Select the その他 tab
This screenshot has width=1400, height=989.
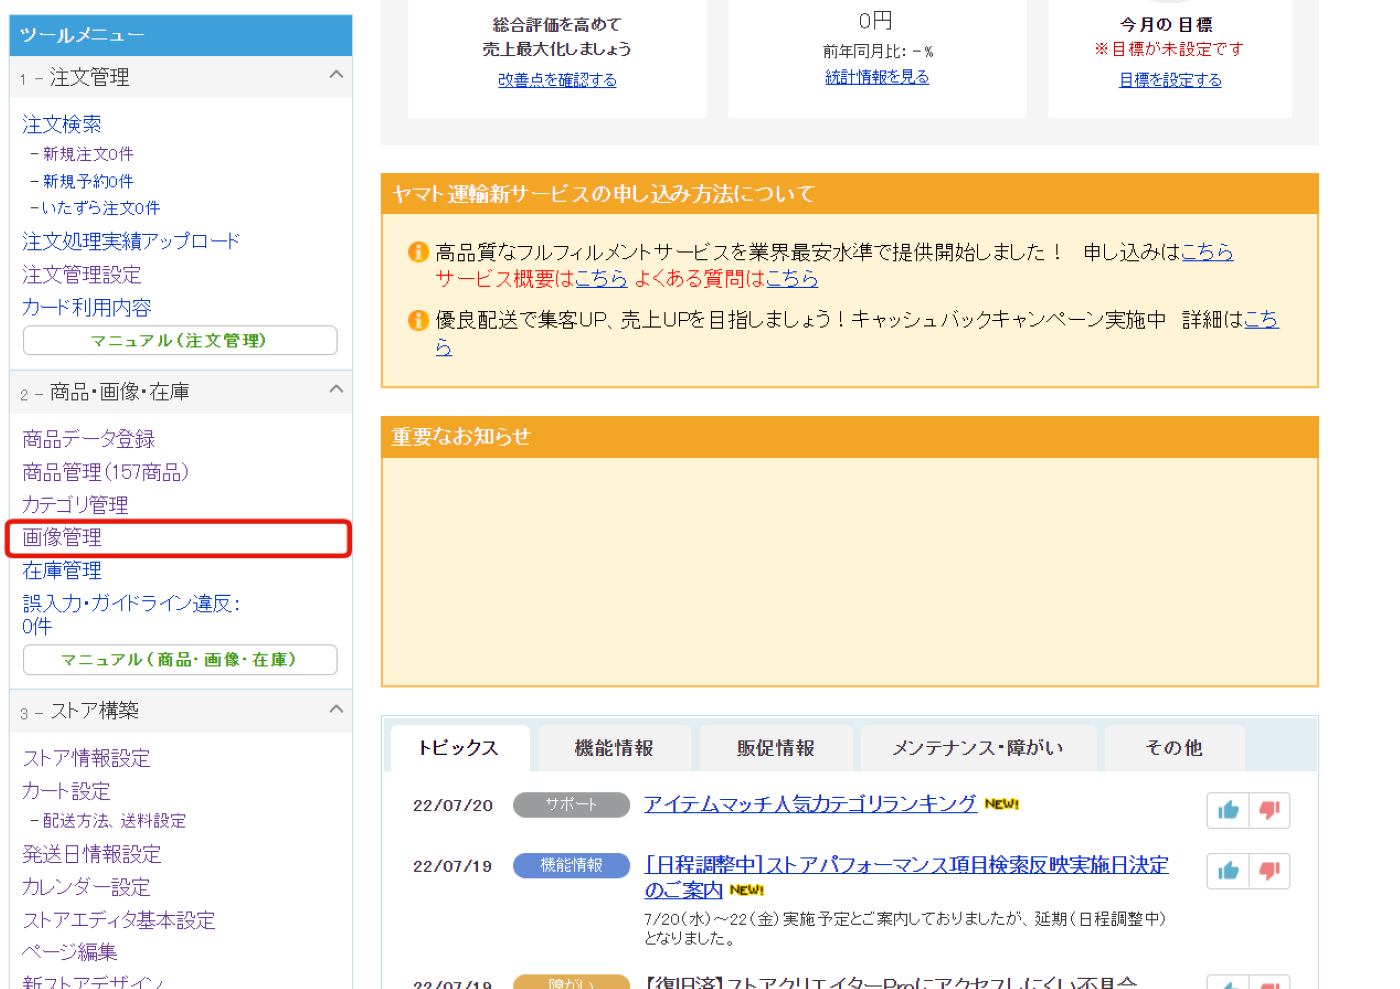pos(1174,748)
